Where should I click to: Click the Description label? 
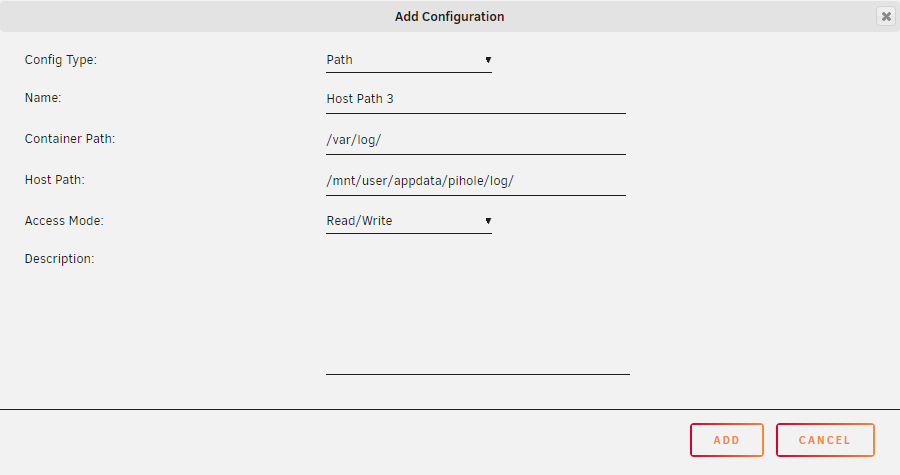60,259
